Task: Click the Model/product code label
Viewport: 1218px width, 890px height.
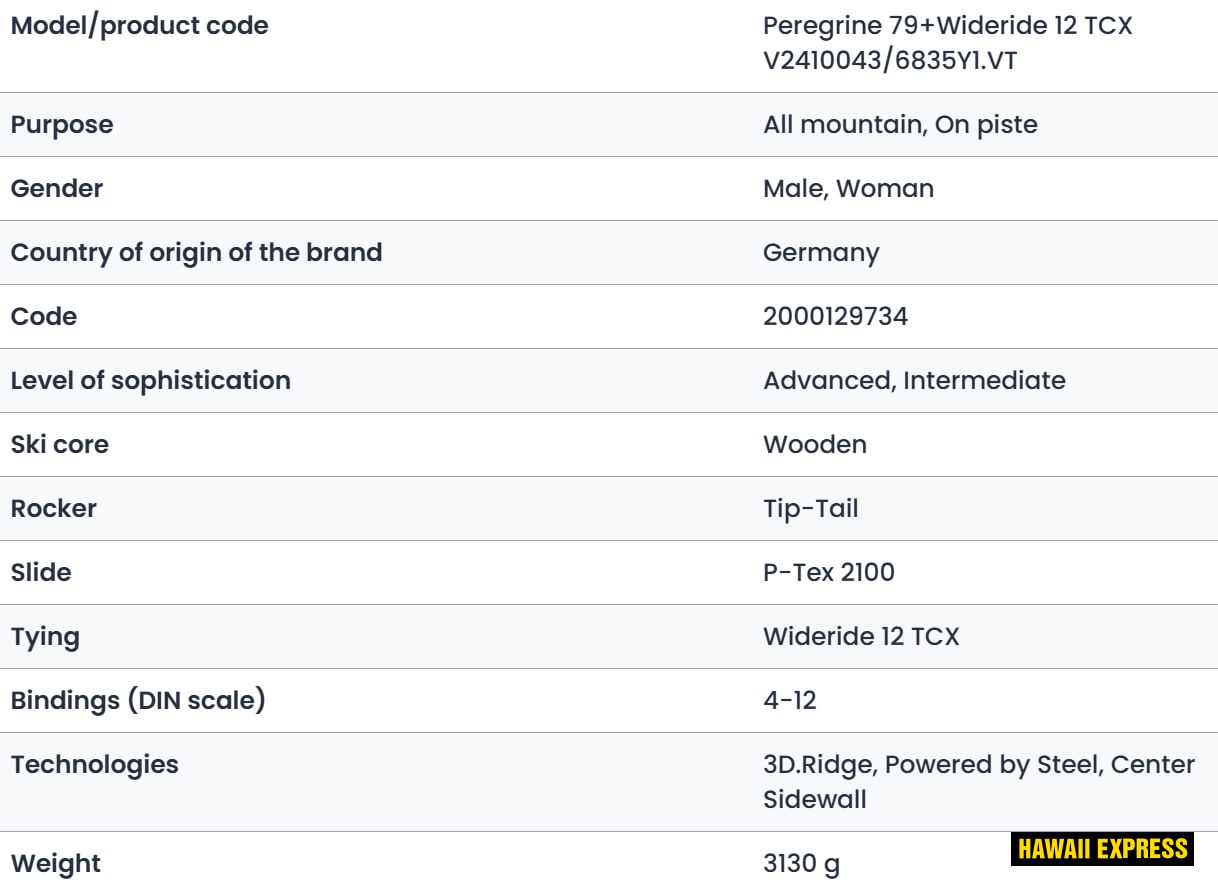Action: tap(140, 26)
